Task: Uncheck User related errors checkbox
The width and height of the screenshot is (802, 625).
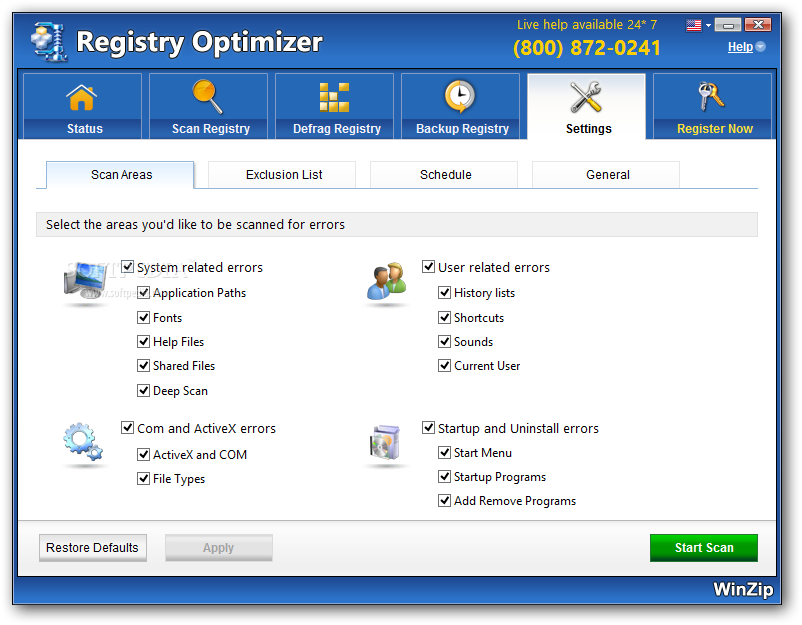Action: [429, 266]
